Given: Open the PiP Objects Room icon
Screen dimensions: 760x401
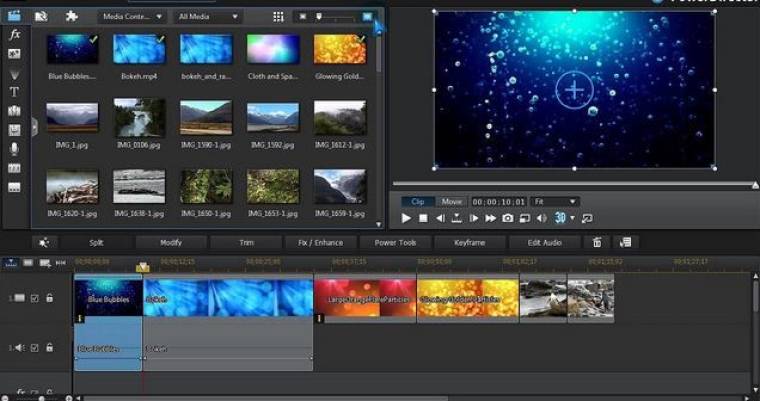Looking at the screenshot, I should coord(15,54).
